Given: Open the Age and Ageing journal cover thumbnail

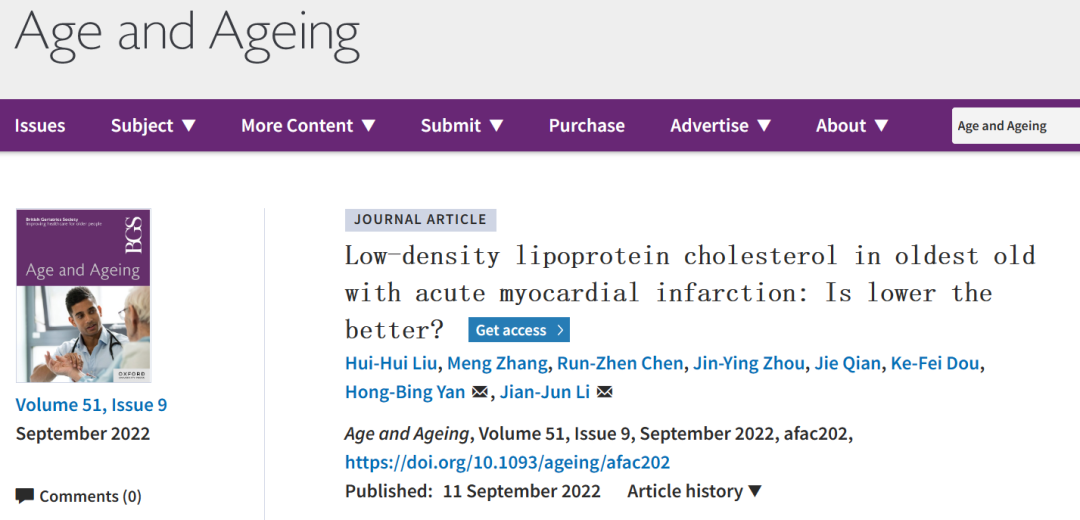Looking at the screenshot, I should (x=83, y=295).
